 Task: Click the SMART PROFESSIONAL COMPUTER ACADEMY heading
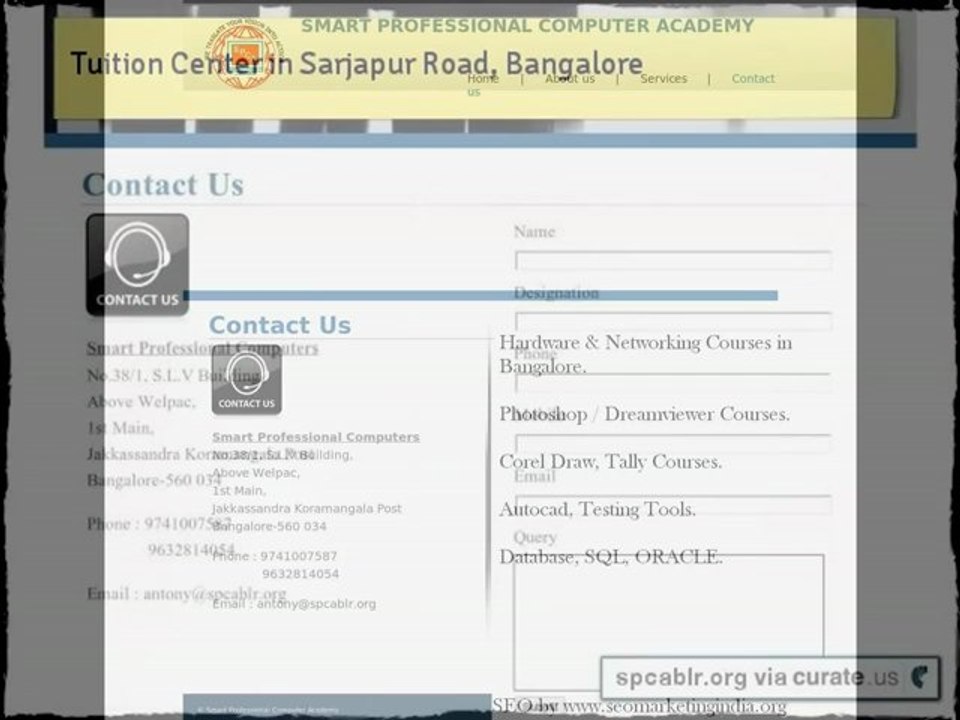point(527,26)
